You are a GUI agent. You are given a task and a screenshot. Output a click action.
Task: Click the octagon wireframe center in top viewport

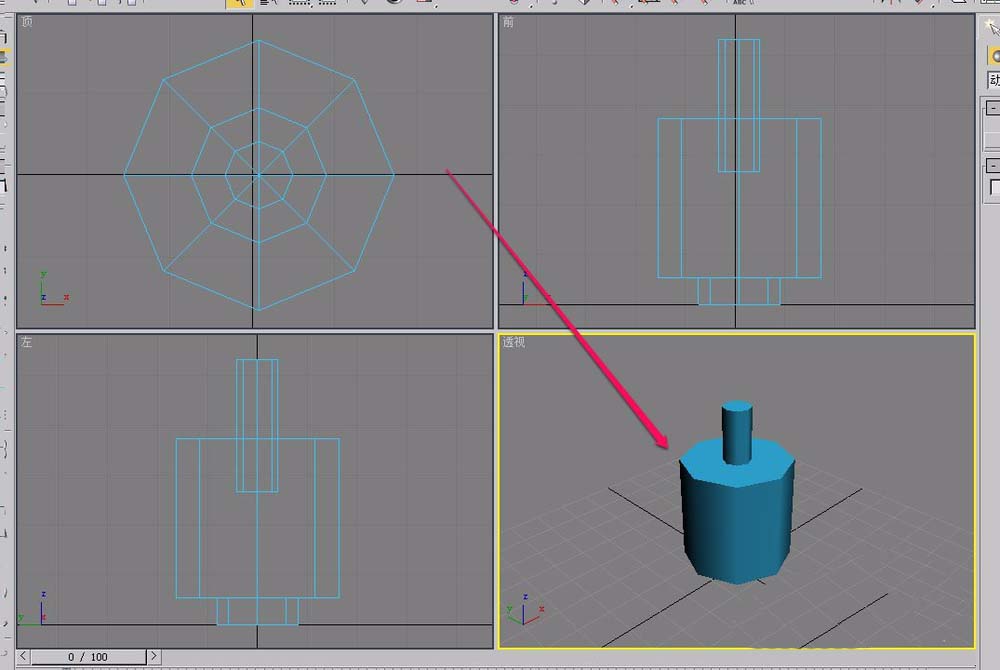click(258, 175)
